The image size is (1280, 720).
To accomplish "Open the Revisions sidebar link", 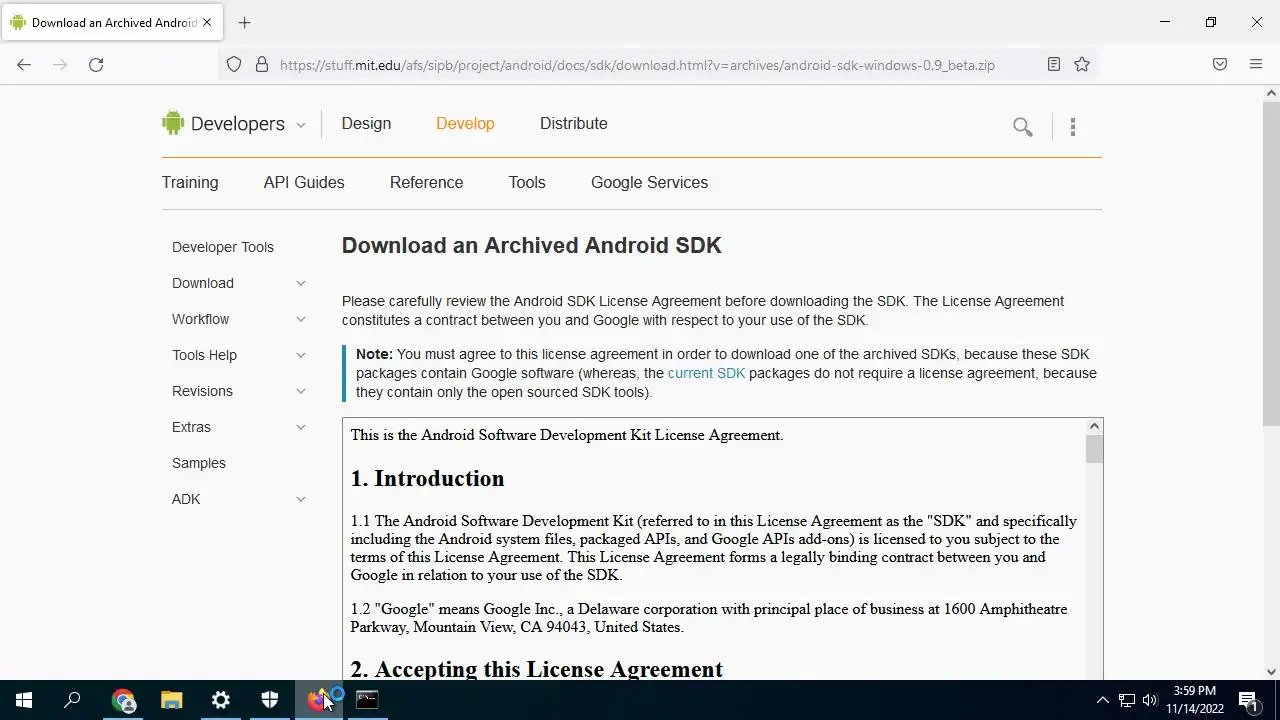I will coord(202,391).
